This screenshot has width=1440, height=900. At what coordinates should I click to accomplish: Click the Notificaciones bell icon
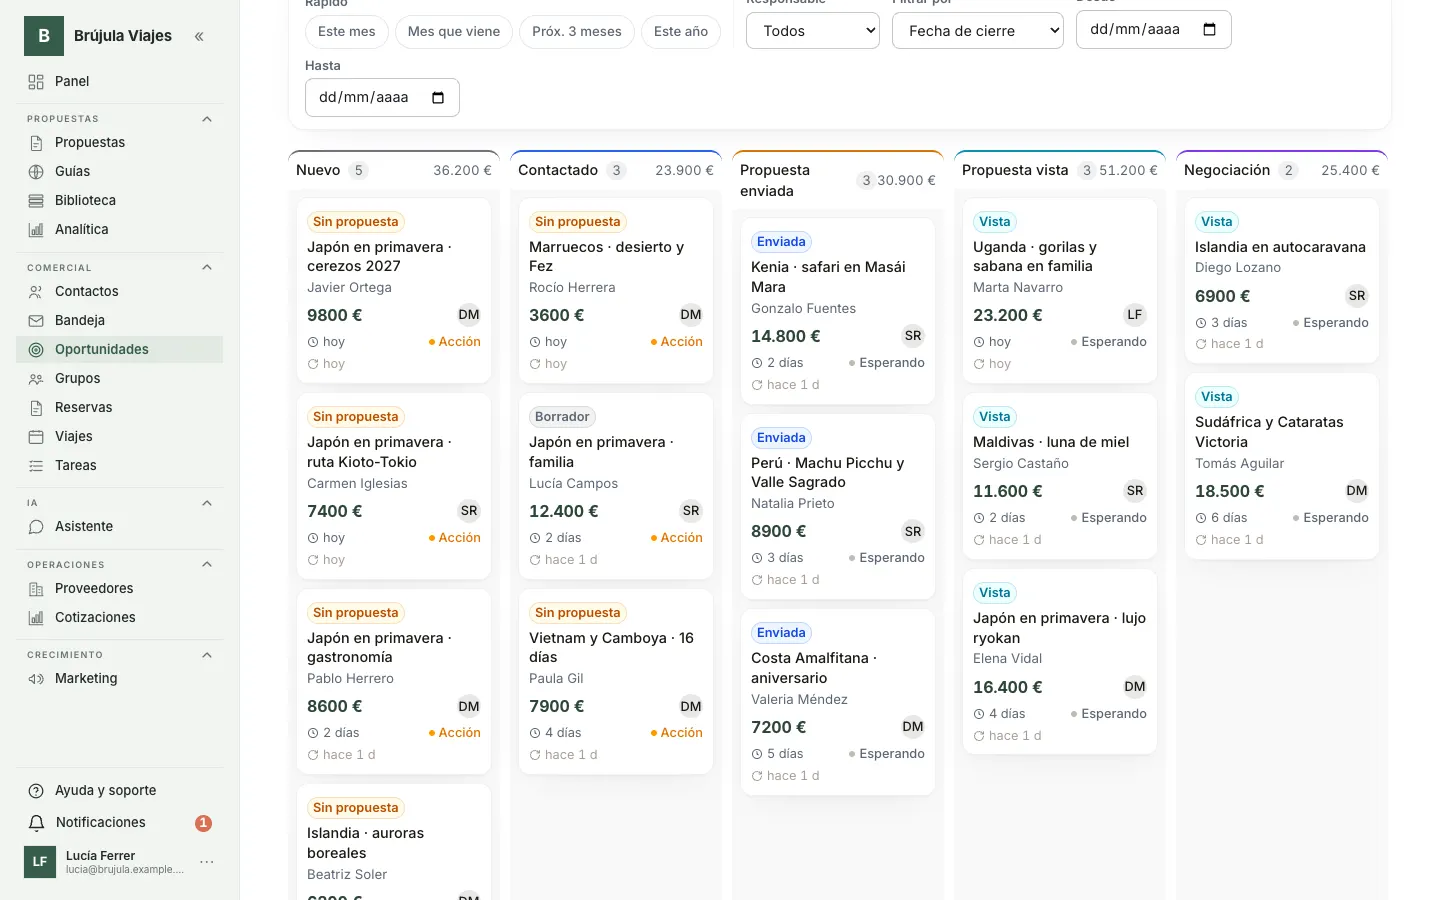36,823
